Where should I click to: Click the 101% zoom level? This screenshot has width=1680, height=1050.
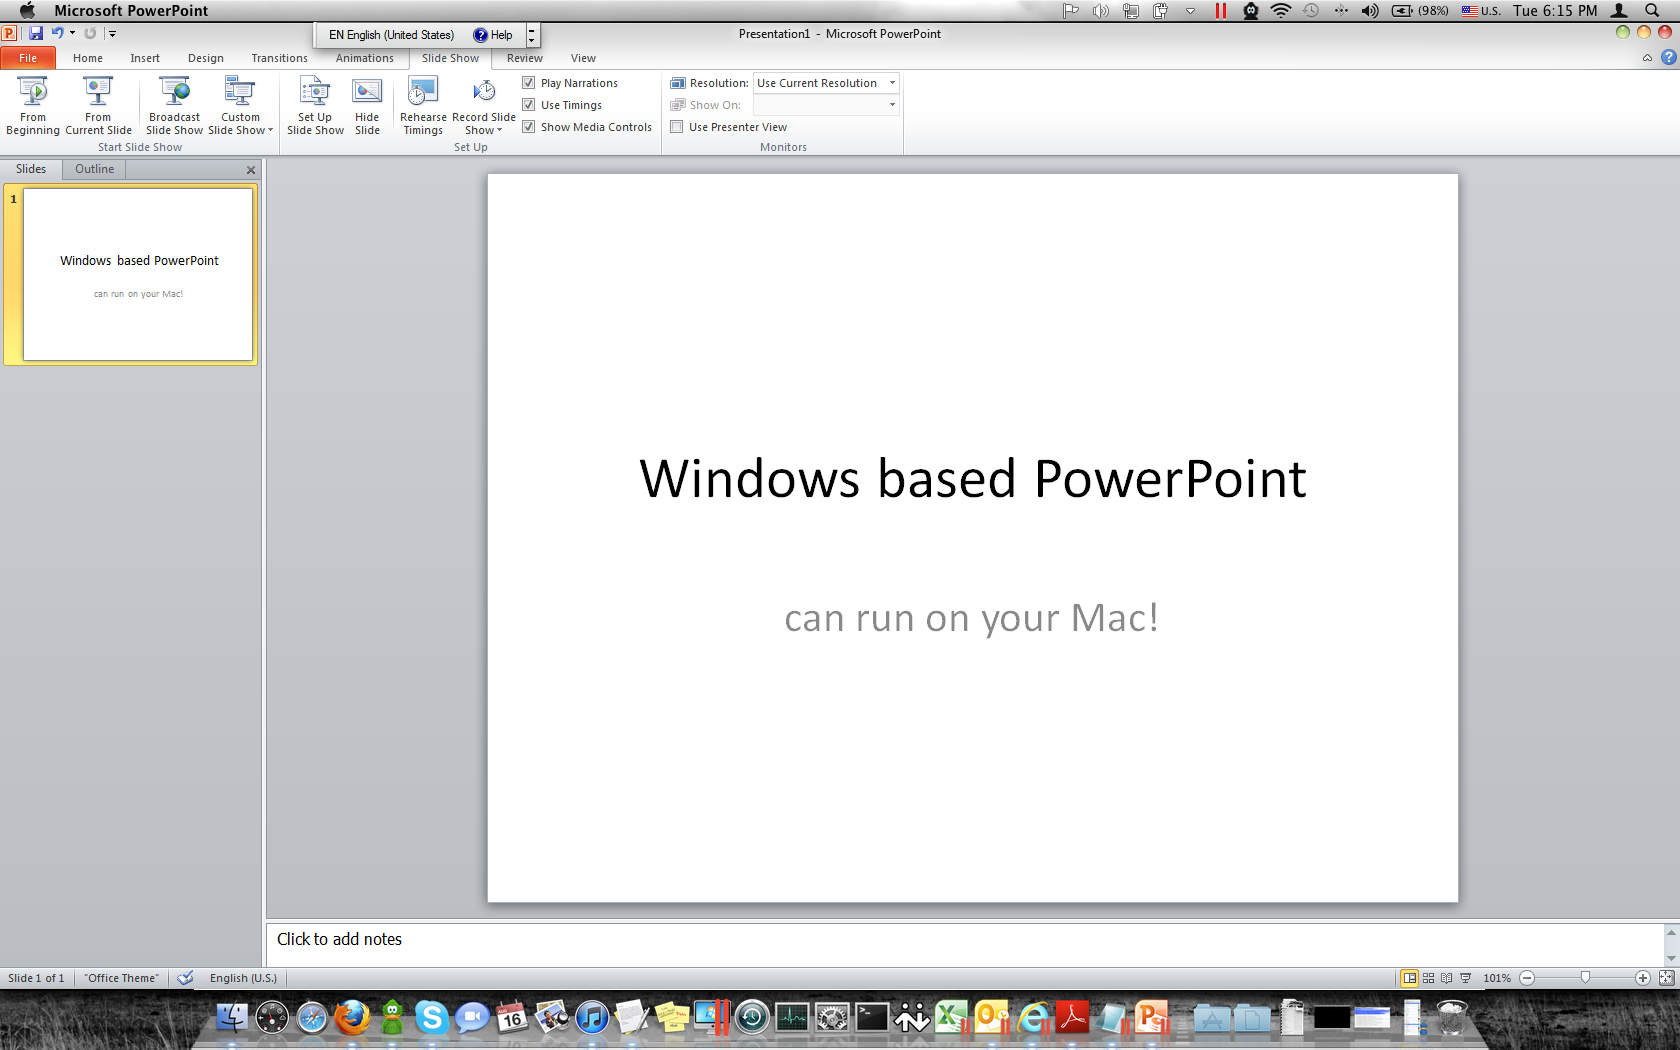pyautogui.click(x=1497, y=978)
